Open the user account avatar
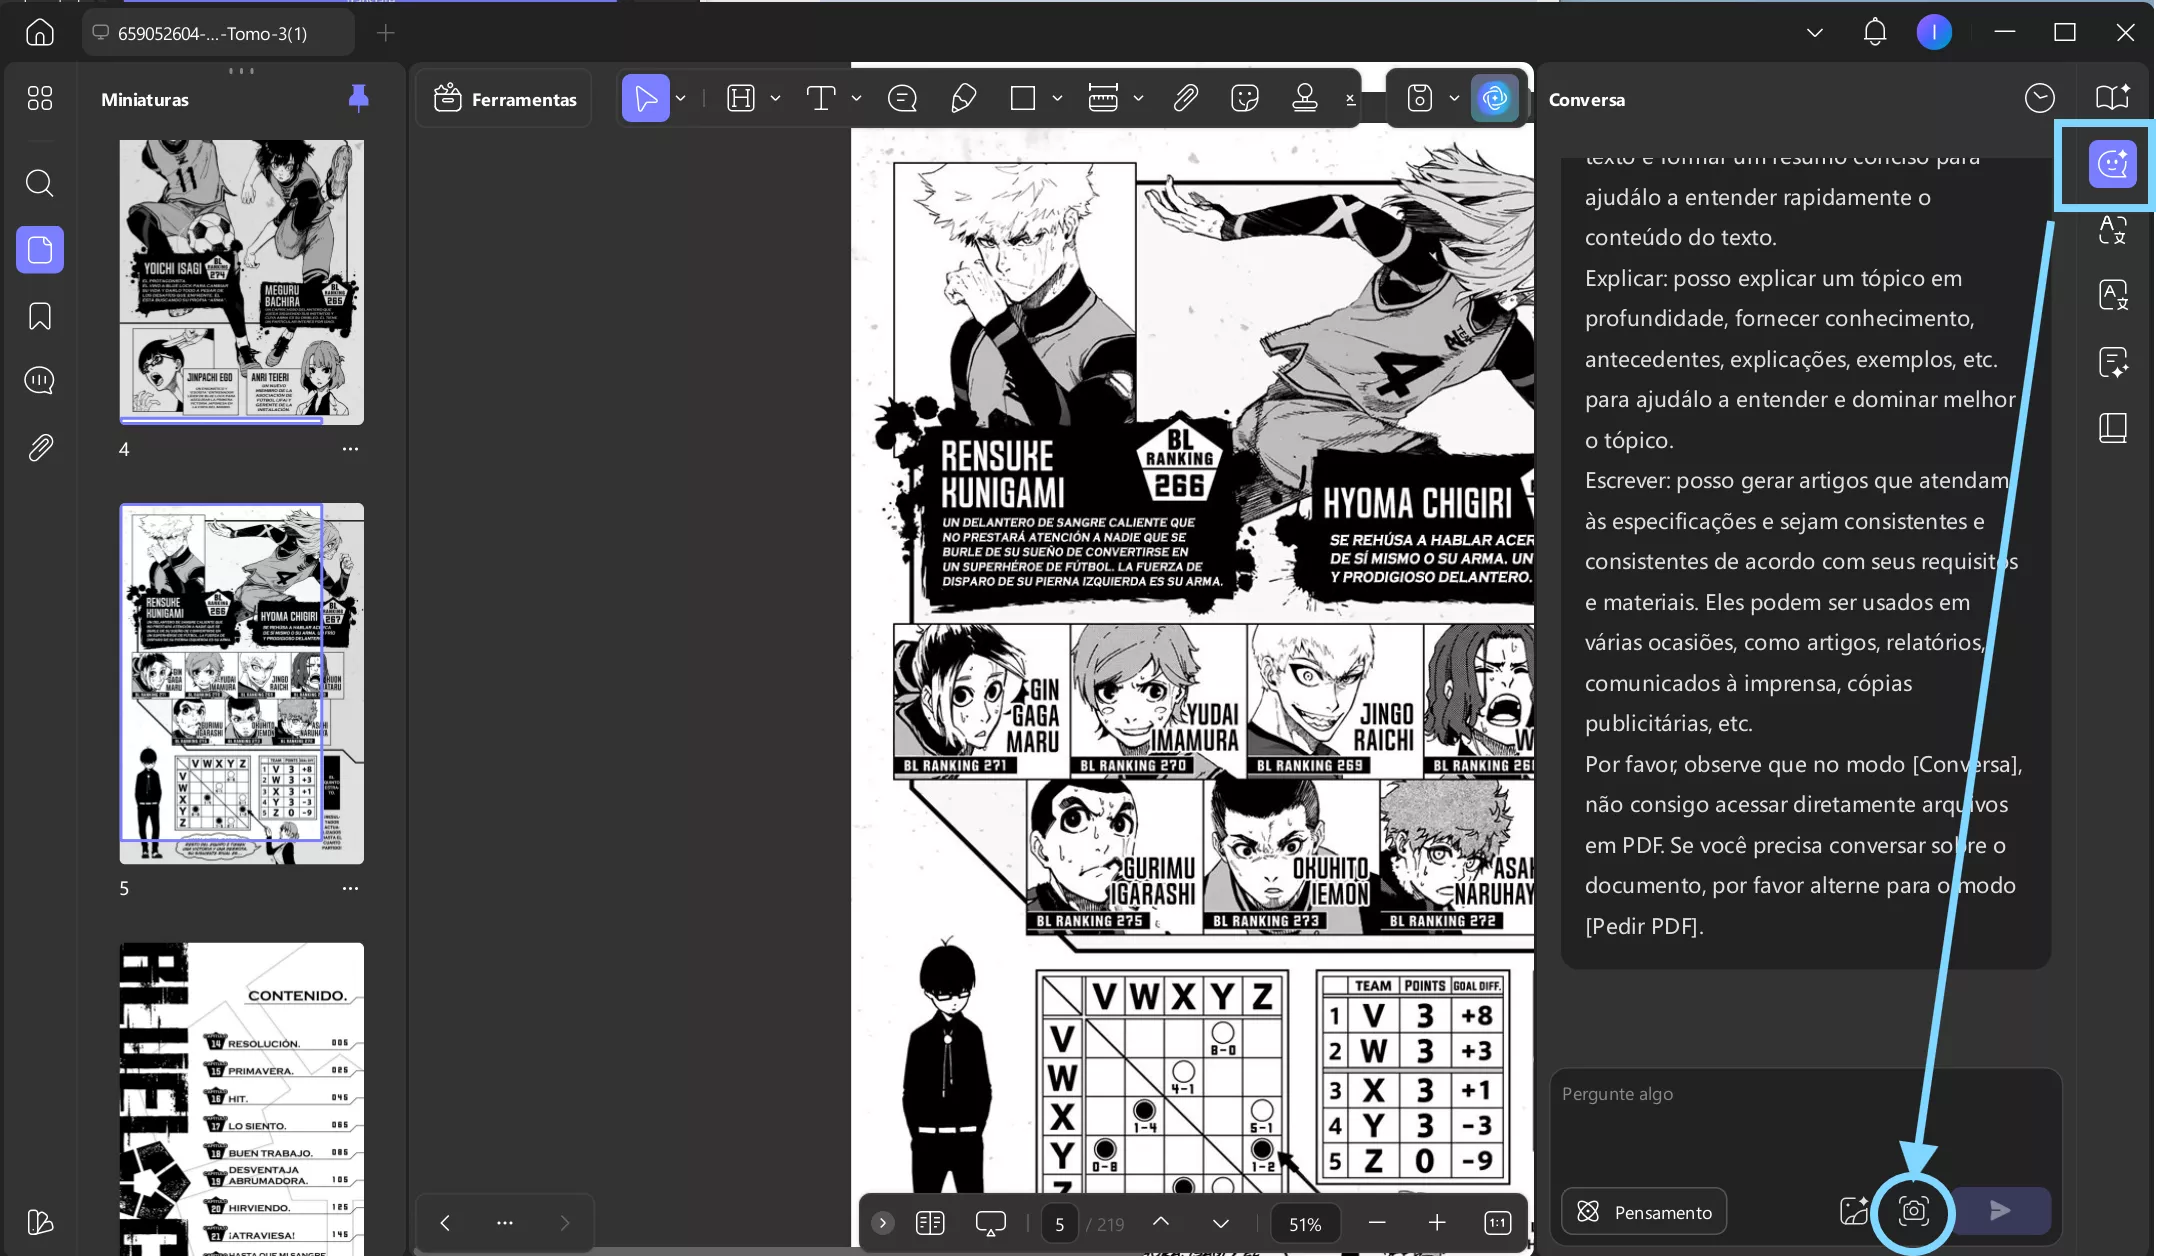The height and width of the screenshot is (1257, 2157). point(1934,33)
